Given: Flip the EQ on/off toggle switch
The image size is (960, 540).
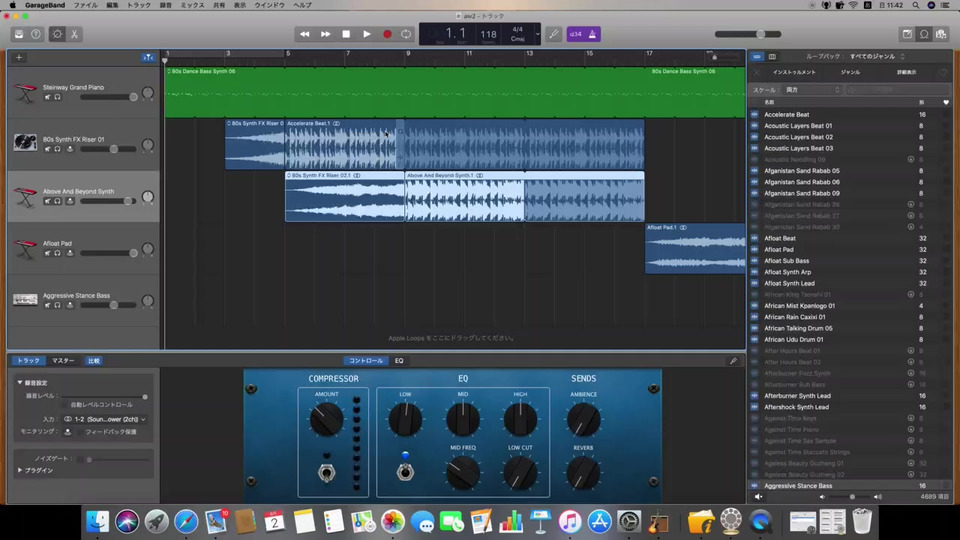Looking at the screenshot, I should (405, 471).
